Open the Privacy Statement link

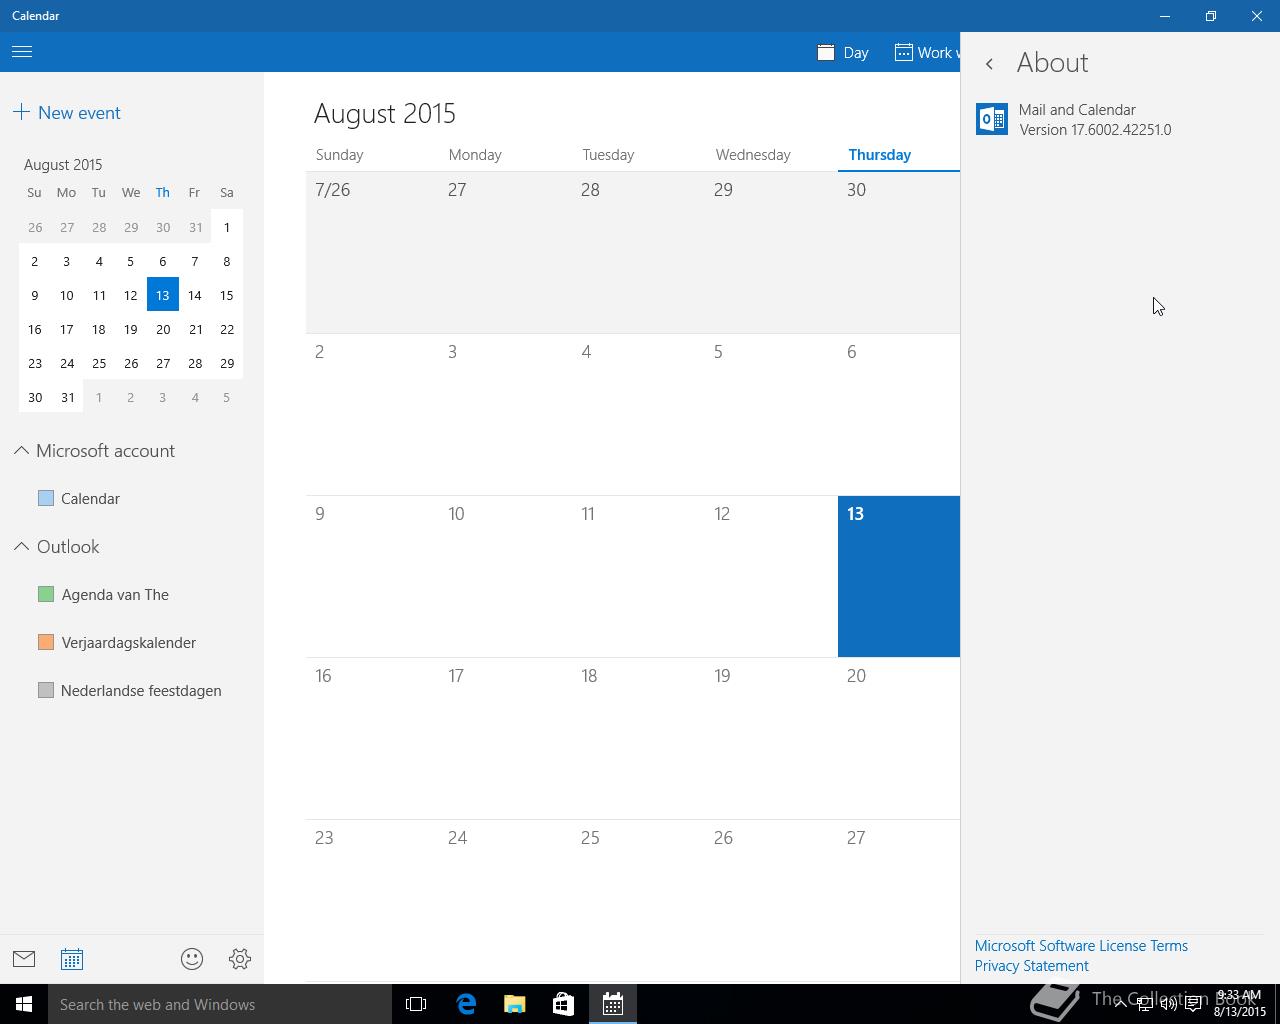(x=1031, y=966)
